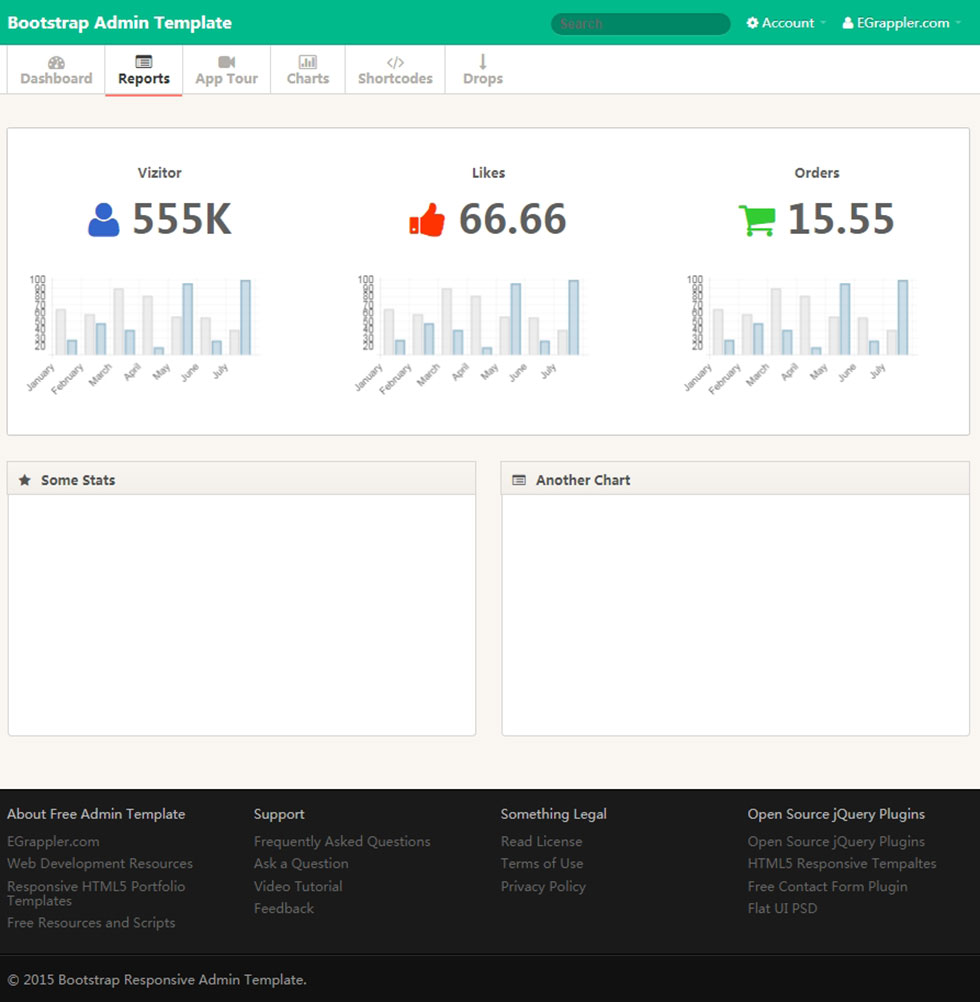Go to the Charts tab

(308, 70)
